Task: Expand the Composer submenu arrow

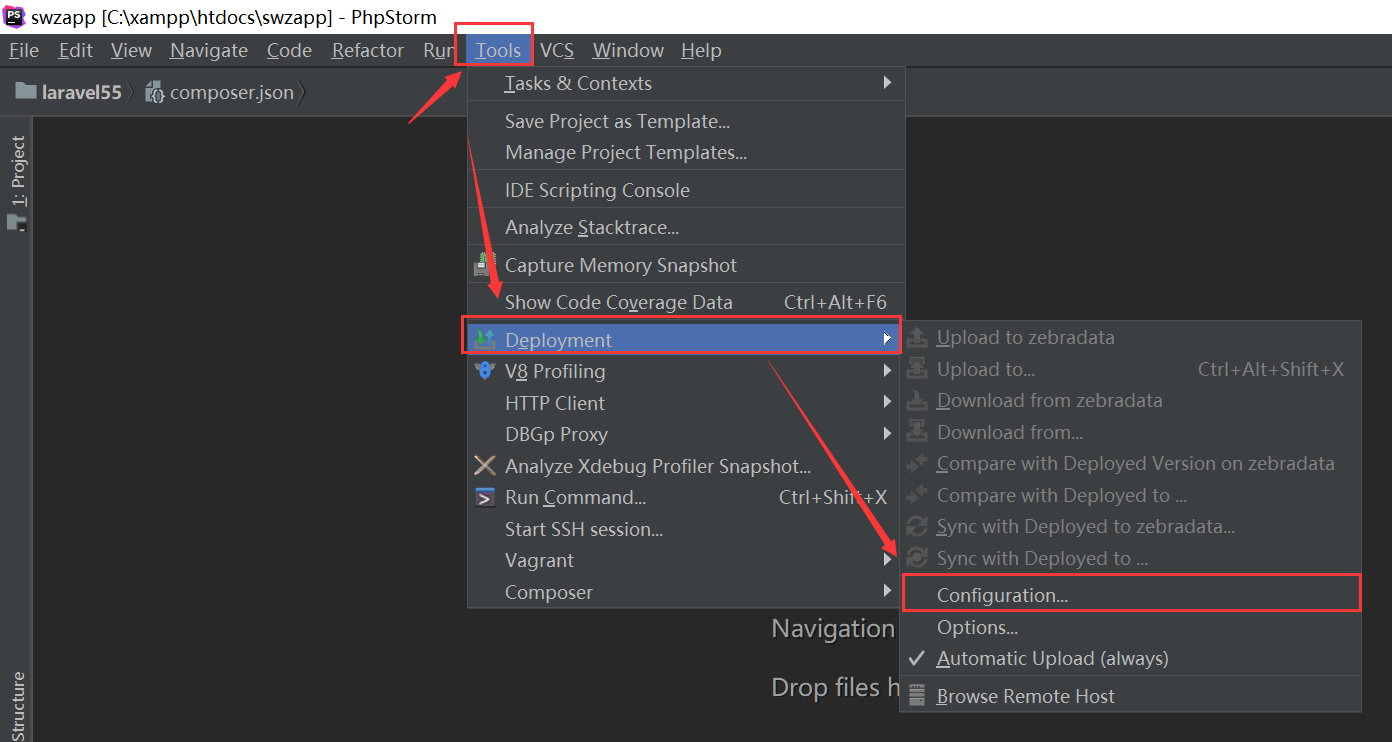Action: [x=886, y=592]
